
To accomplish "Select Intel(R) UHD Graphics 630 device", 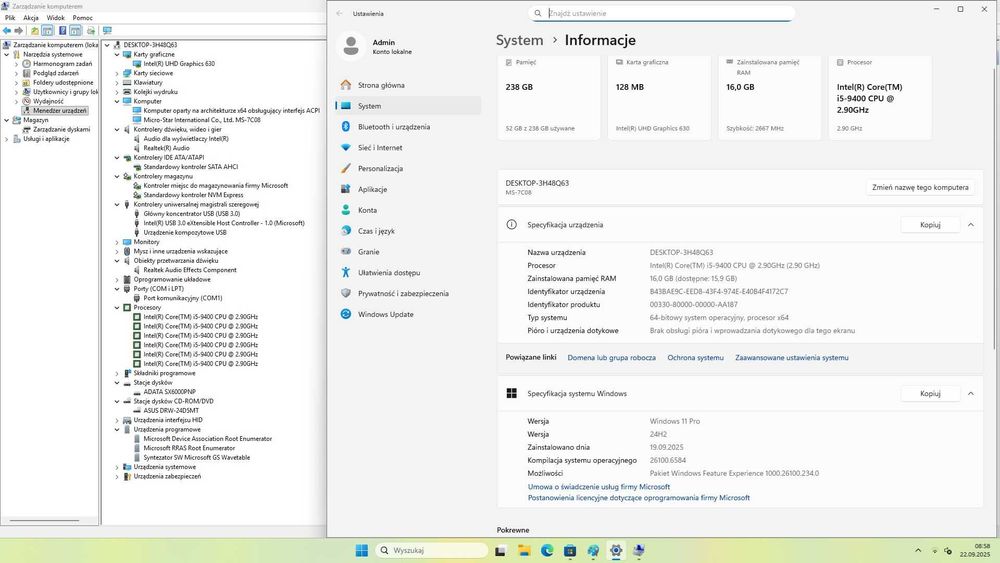I will coord(179,64).
